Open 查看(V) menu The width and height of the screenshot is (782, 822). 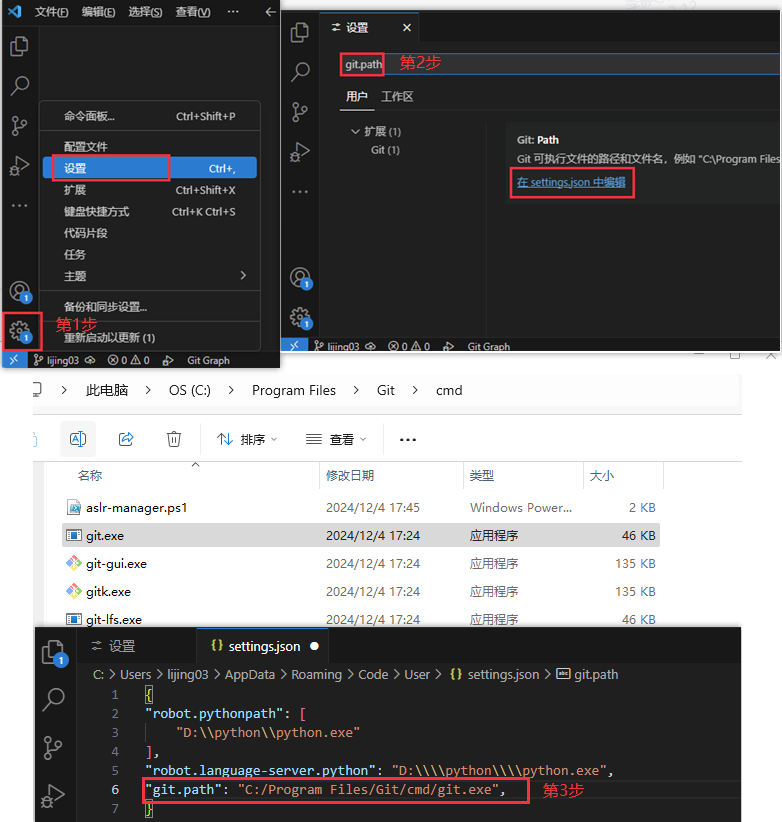(x=192, y=12)
